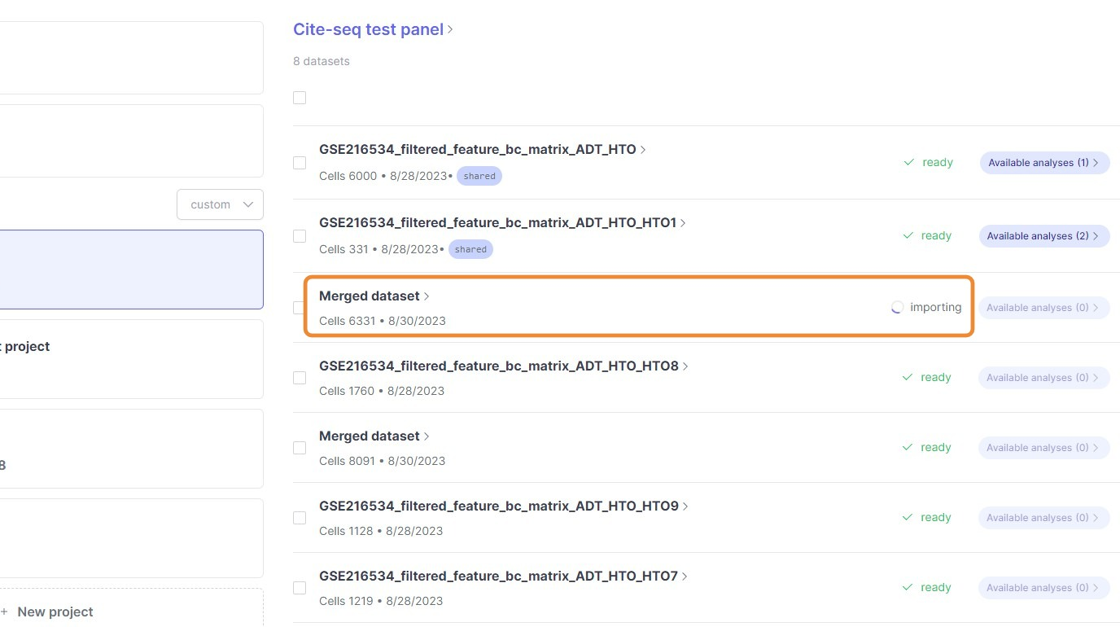Click the plus icon beside New project

4,612
